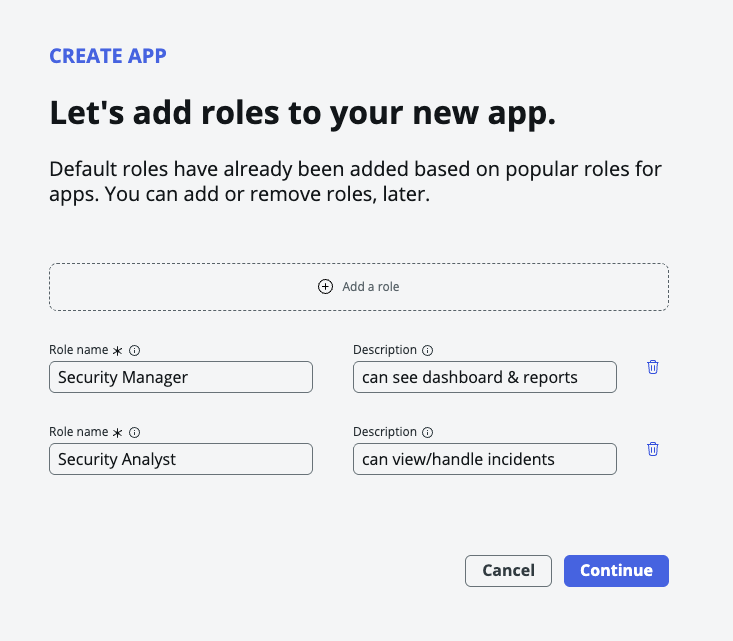Click the Role name label above Security Manager

click(x=78, y=350)
